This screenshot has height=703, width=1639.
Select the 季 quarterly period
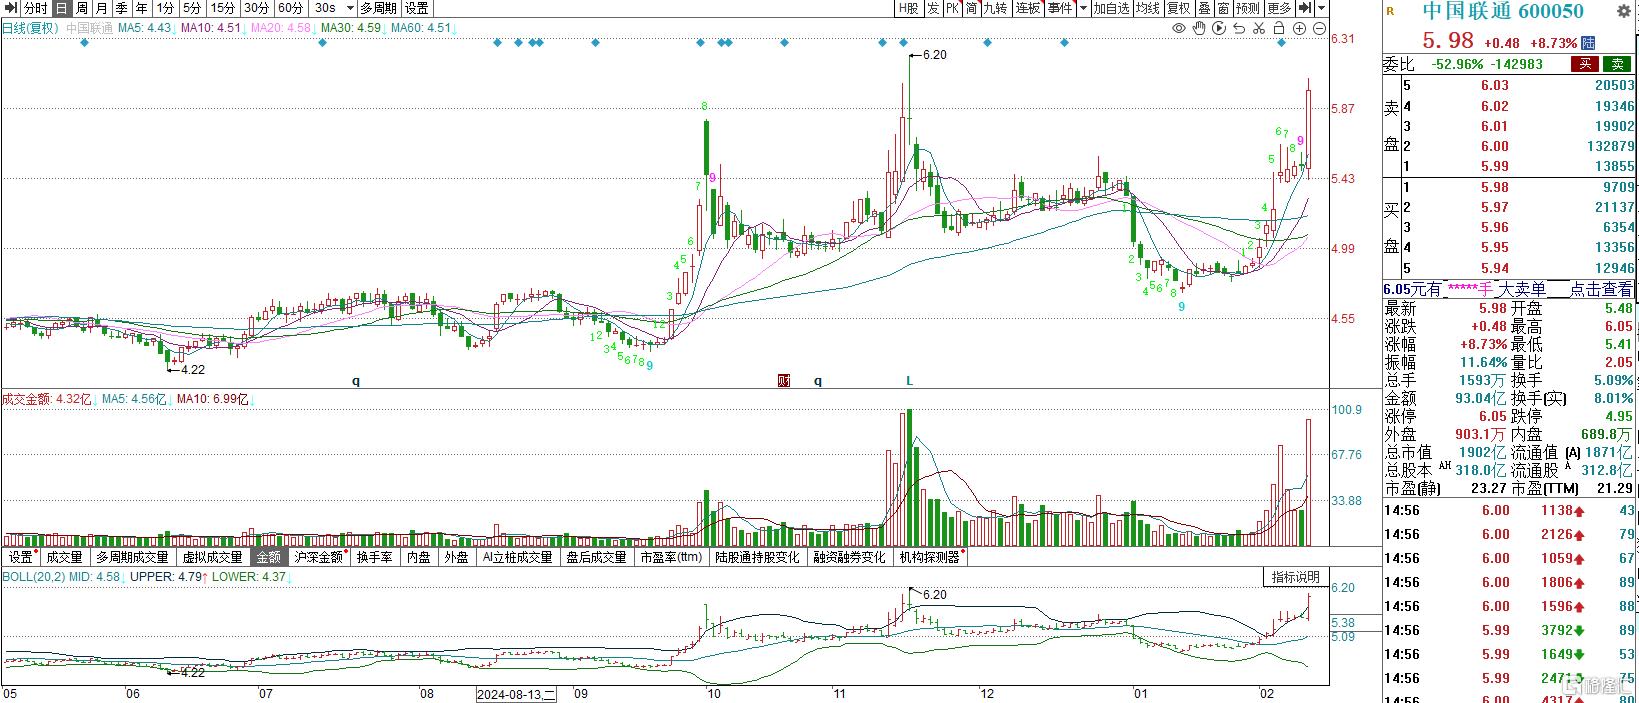click(121, 8)
